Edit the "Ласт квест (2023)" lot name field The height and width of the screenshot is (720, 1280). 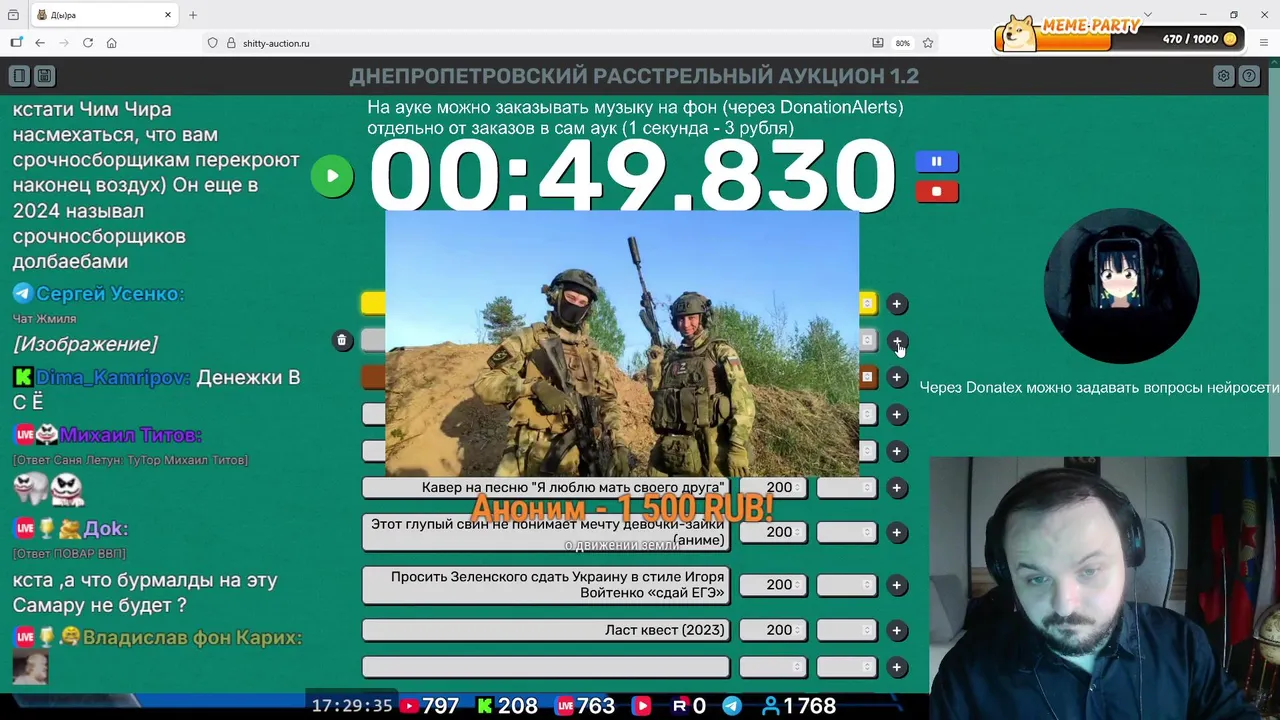(x=546, y=630)
